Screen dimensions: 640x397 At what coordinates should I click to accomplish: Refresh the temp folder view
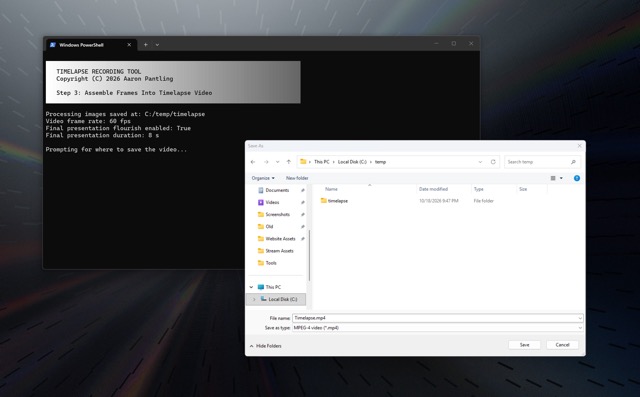493,162
